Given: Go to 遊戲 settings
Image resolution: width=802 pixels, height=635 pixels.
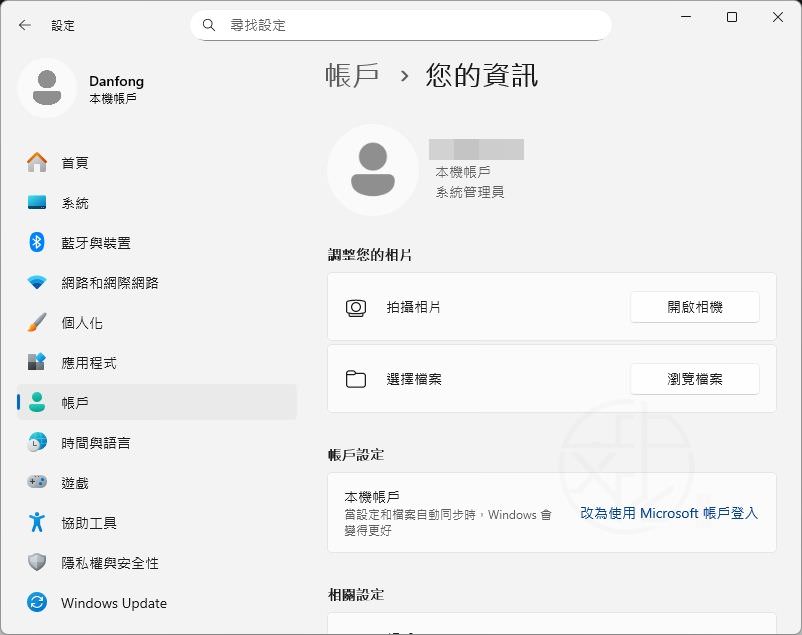Looking at the screenshot, I should tap(157, 482).
